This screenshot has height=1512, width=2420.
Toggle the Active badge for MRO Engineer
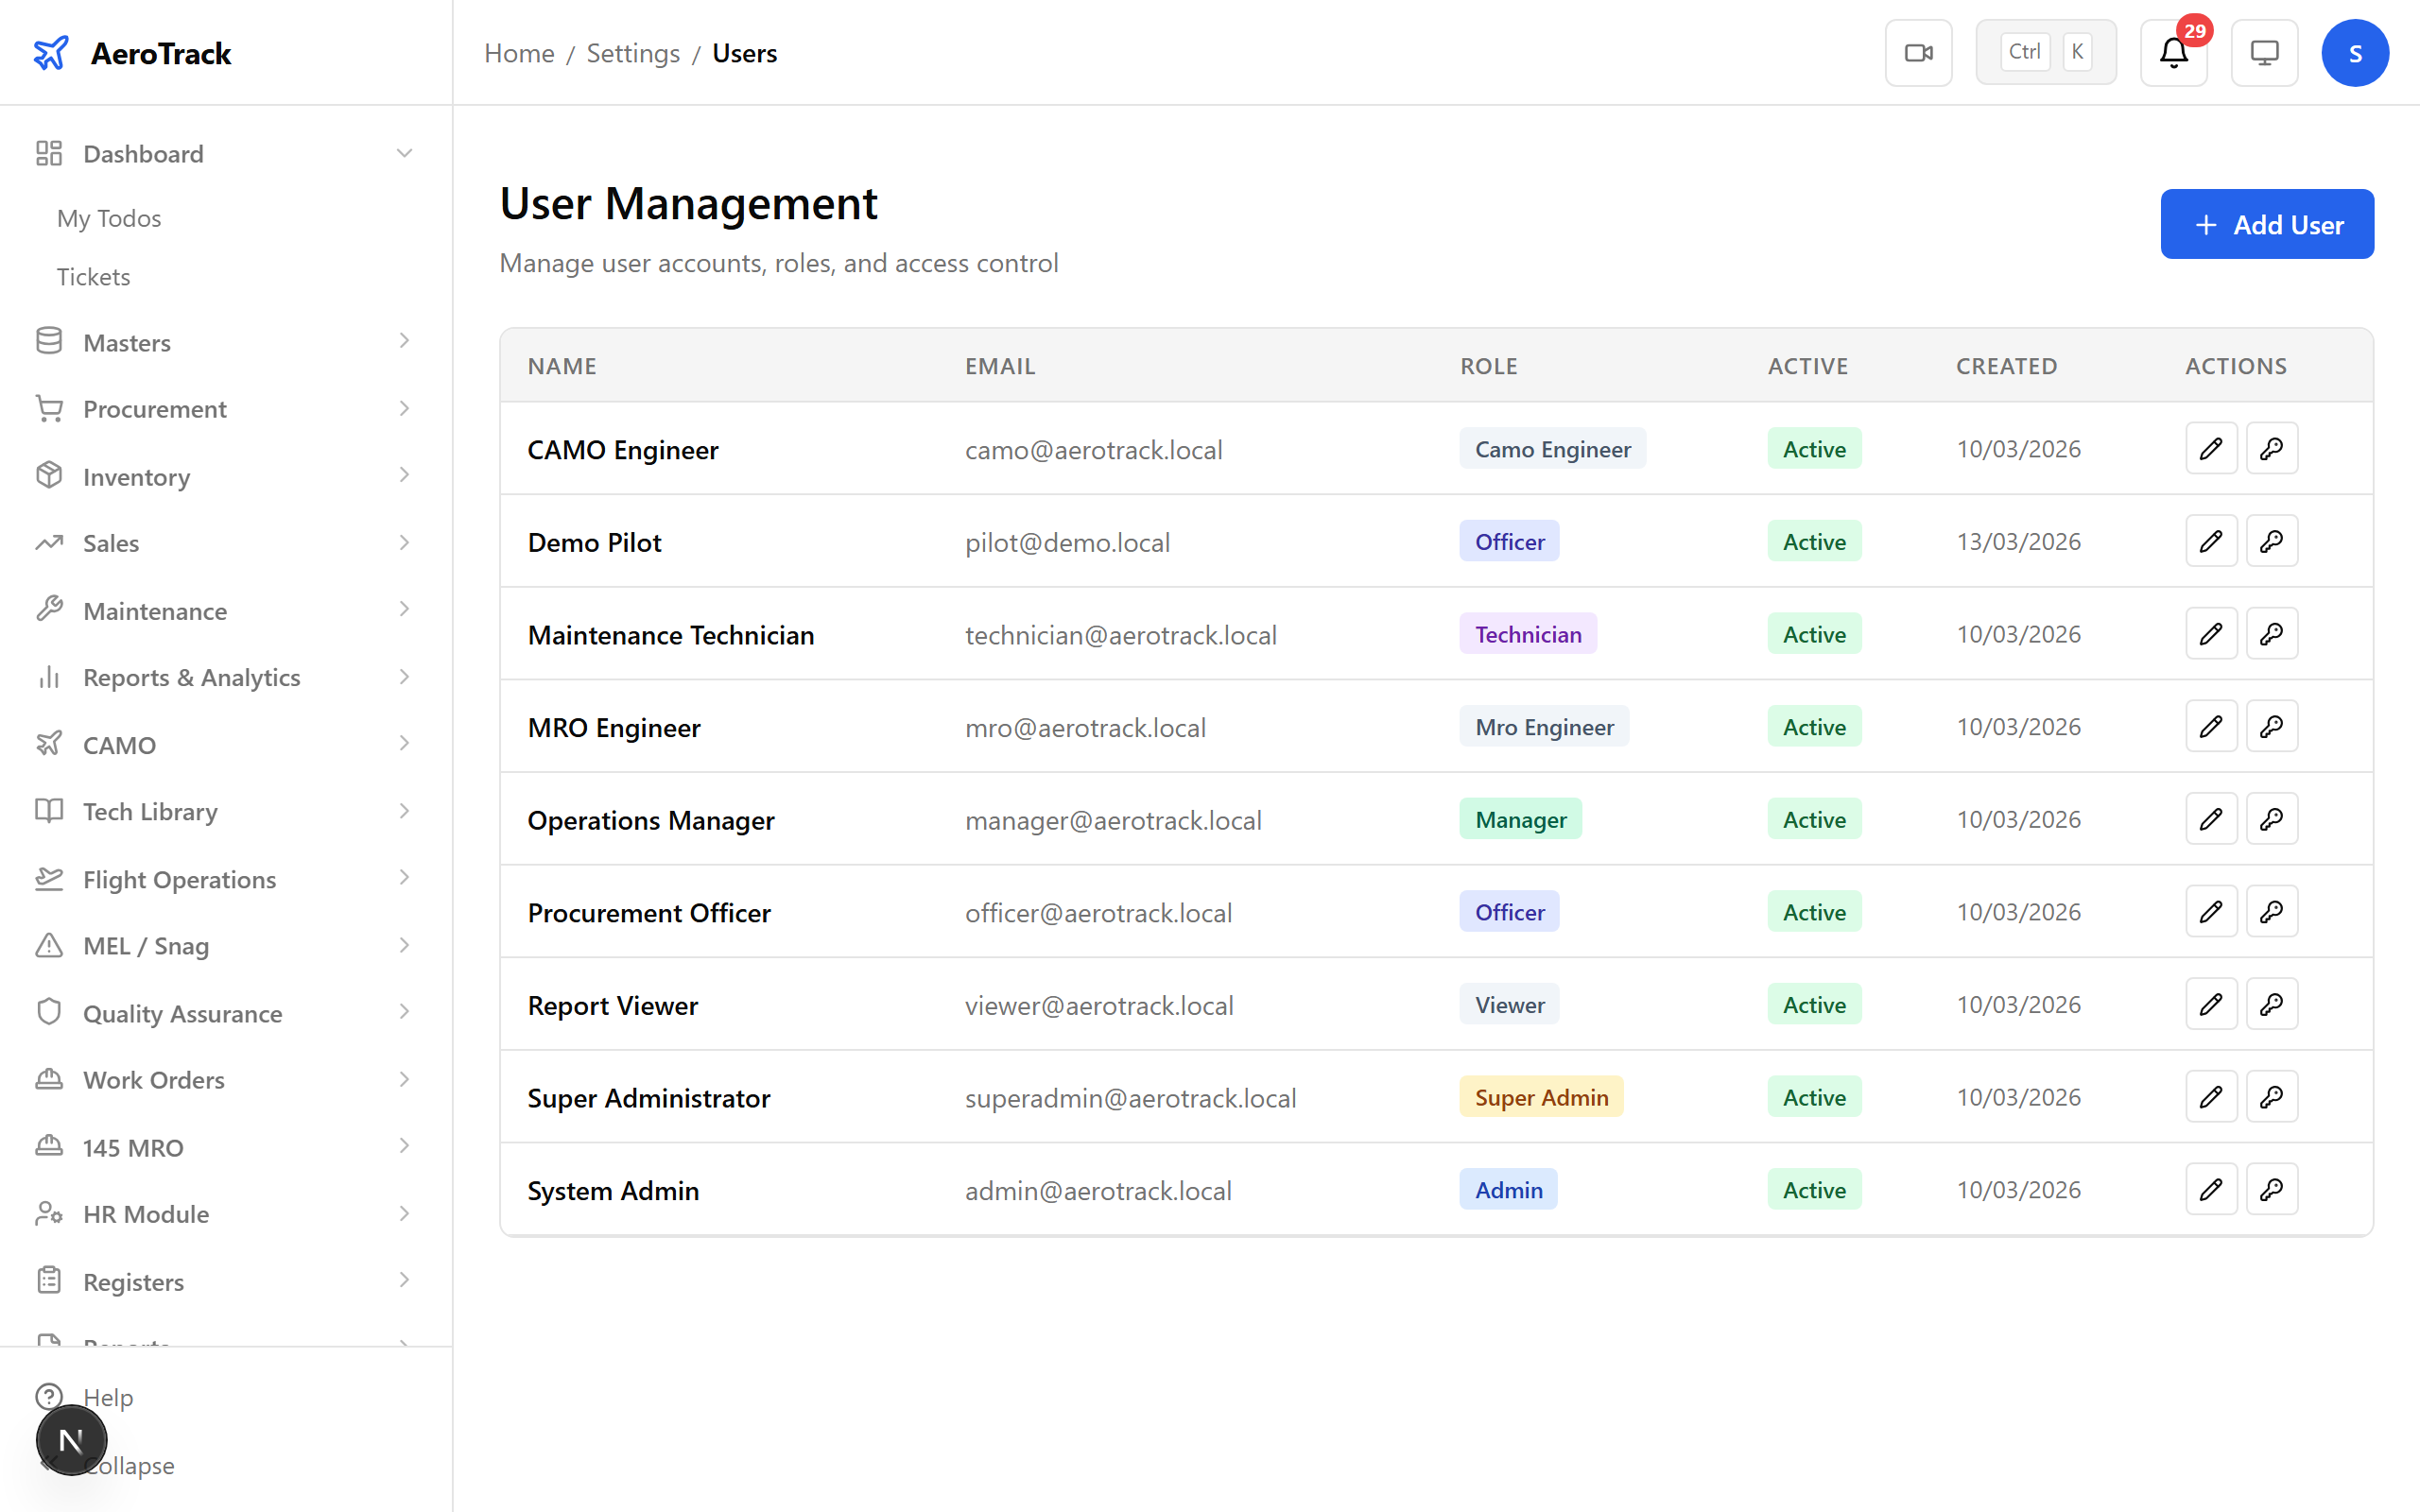pyautogui.click(x=1813, y=726)
